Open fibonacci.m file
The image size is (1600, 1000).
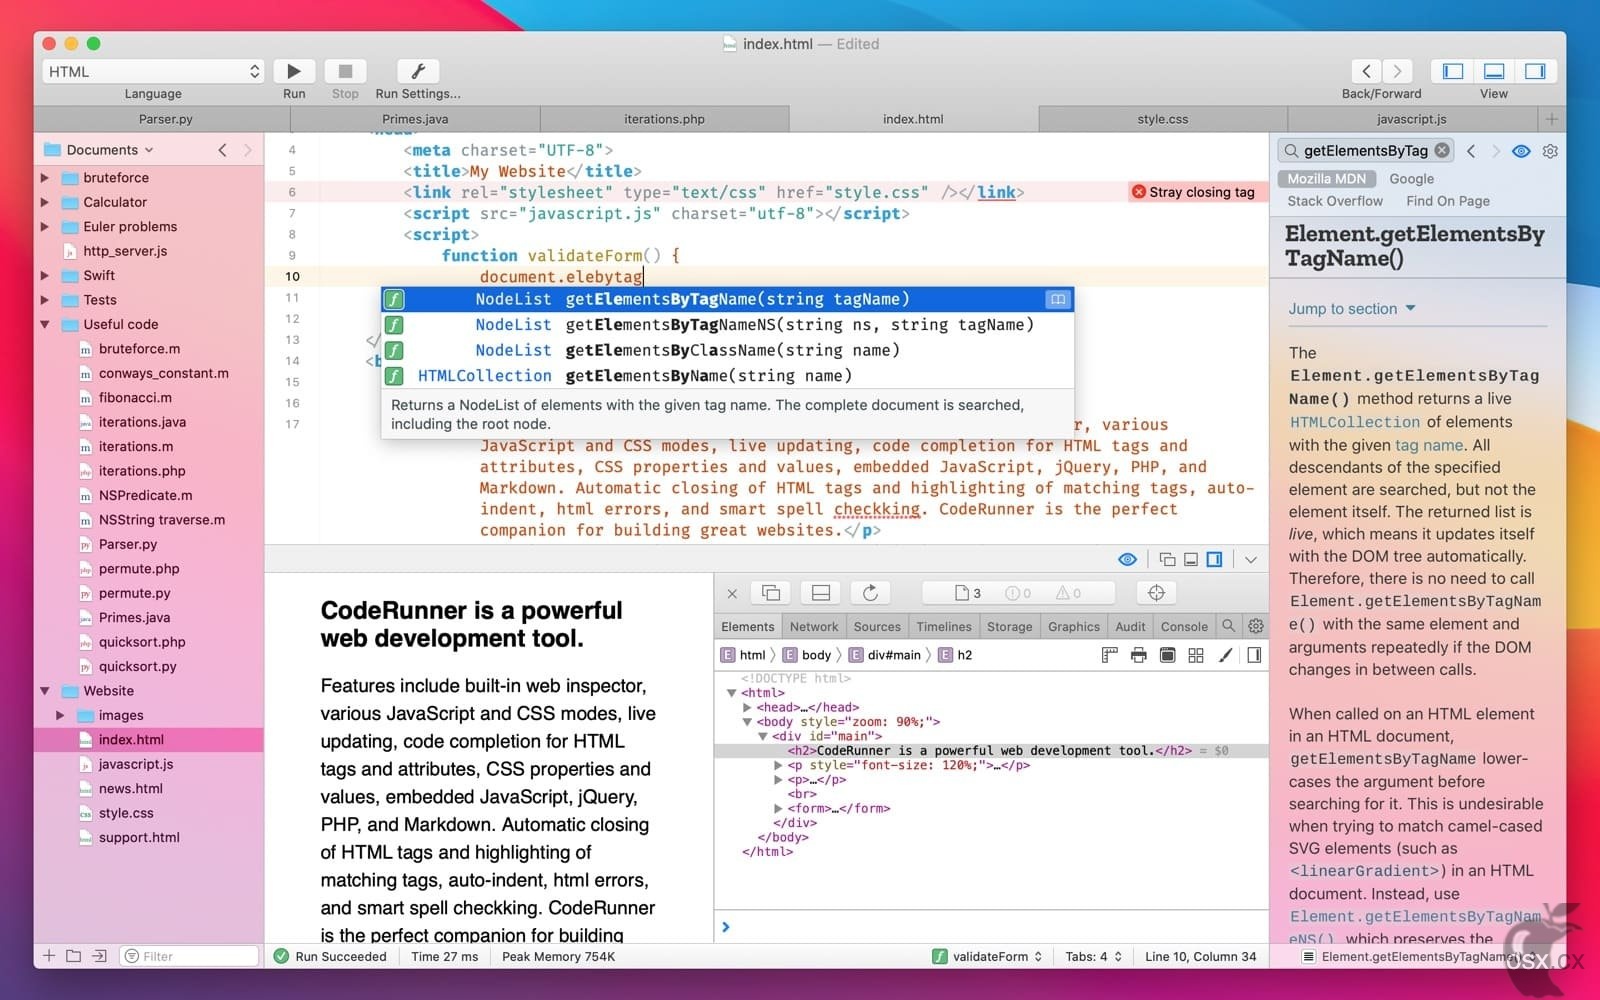pyautogui.click(x=135, y=398)
